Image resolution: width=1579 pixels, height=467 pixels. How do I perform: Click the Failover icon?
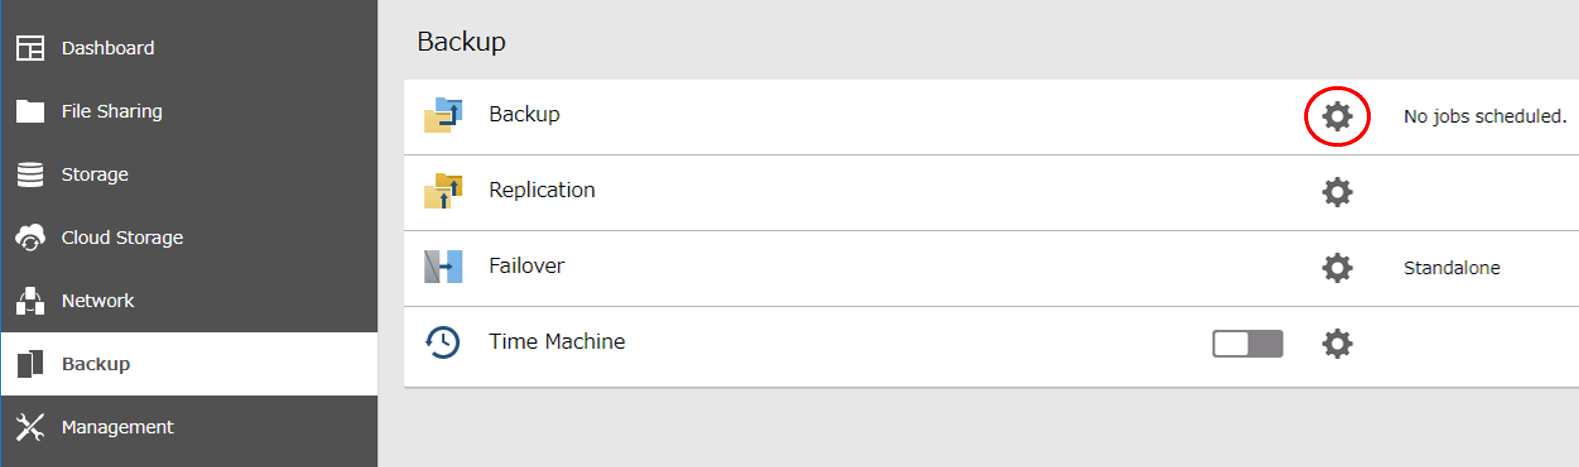[443, 267]
